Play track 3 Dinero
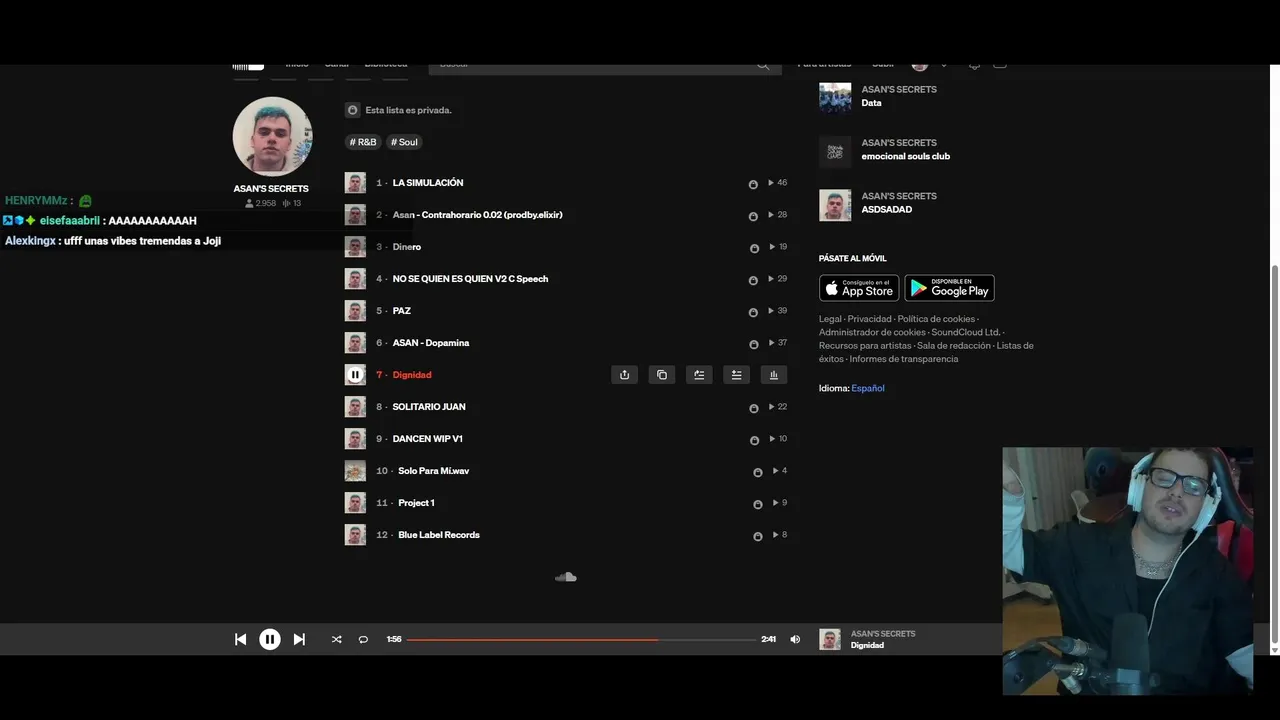The image size is (1280, 720). [407, 247]
